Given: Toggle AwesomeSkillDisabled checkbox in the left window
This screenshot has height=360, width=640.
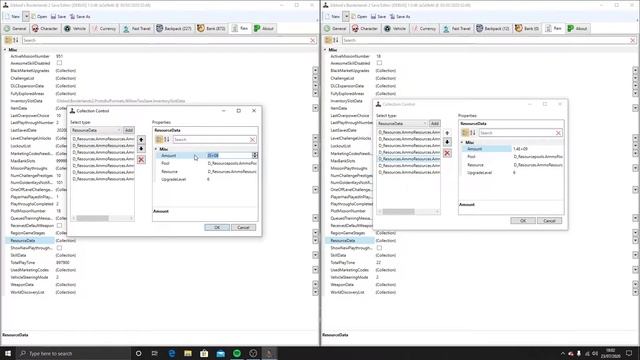Looking at the screenshot, I should point(59,63).
